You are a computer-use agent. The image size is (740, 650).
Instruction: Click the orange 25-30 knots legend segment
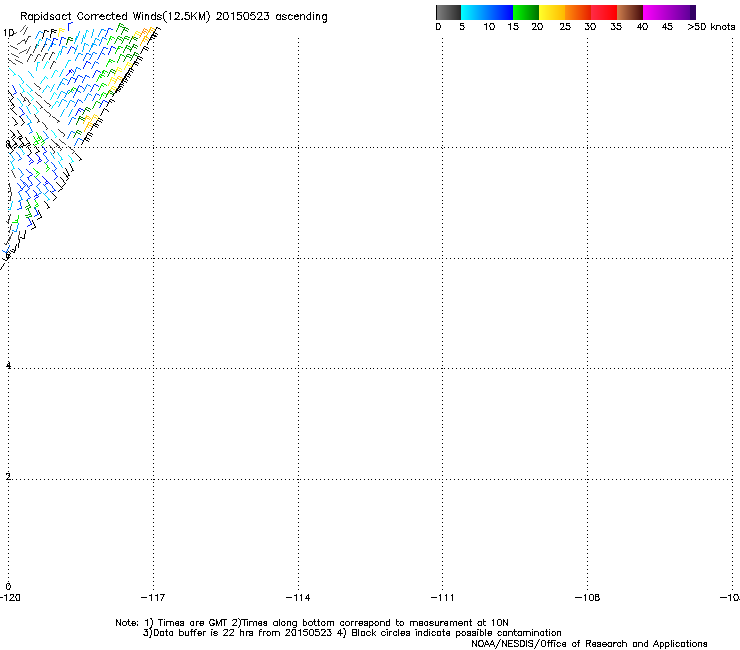pos(578,12)
